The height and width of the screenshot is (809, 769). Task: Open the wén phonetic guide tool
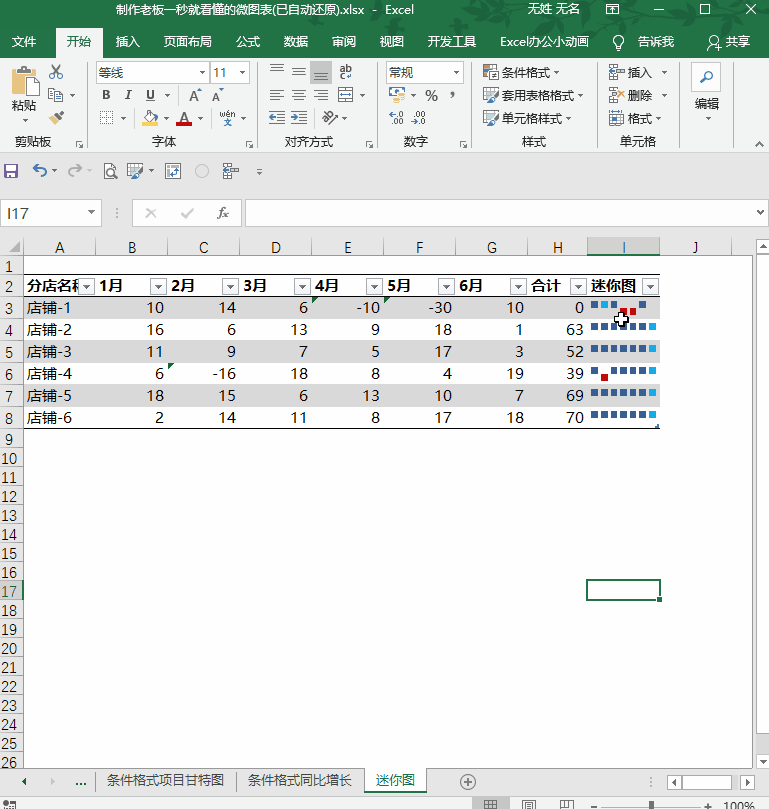pos(227,118)
